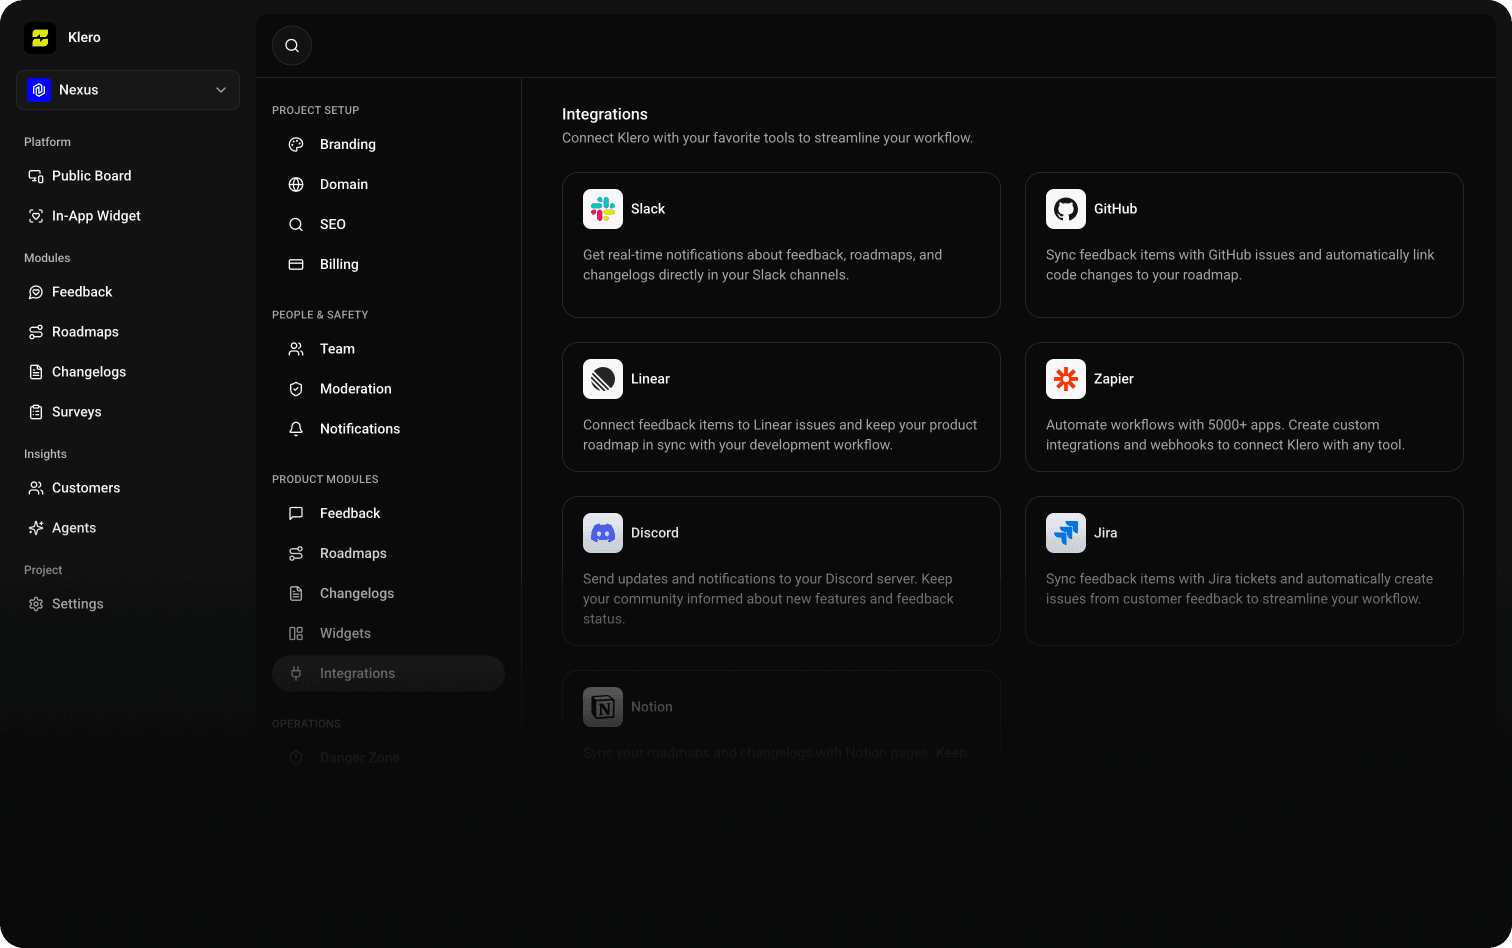Click the Changelogs icon under Product Modules
The height and width of the screenshot is (948, 1512).
coord(296,593)
